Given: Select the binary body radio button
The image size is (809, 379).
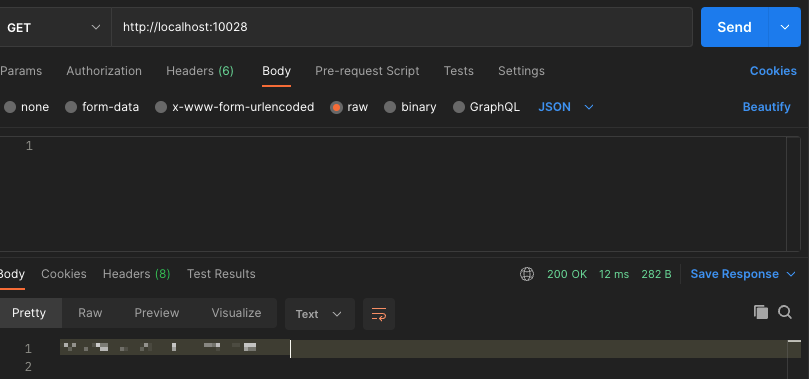Looking at the screenshot, I should [390, 107].
